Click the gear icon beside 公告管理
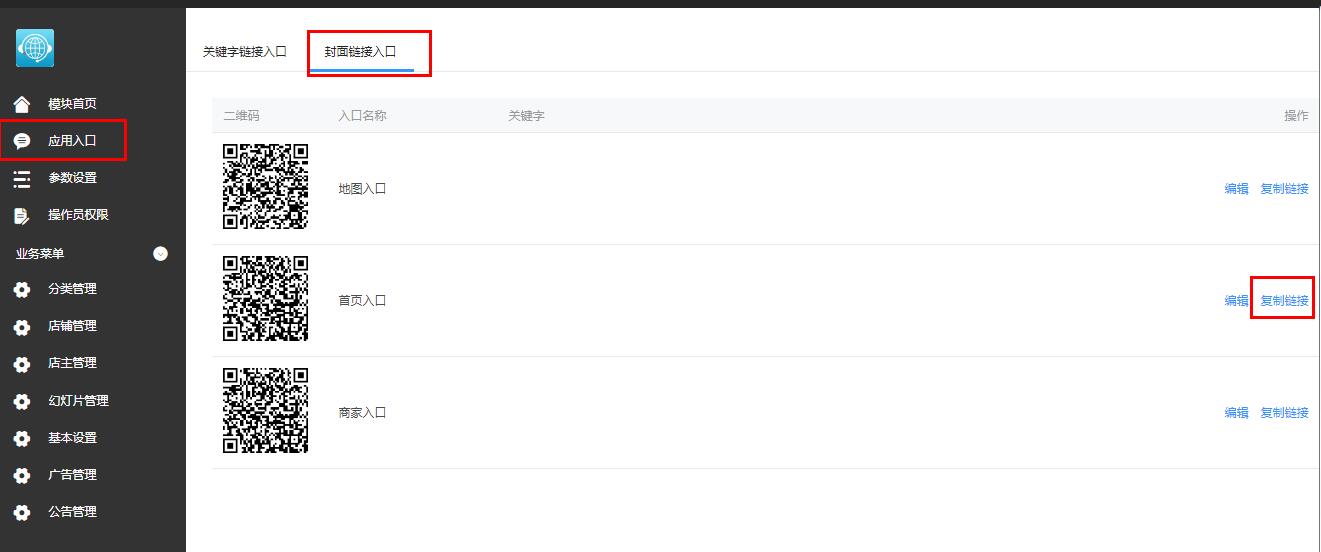1321x552 pixels. [22, 513]
